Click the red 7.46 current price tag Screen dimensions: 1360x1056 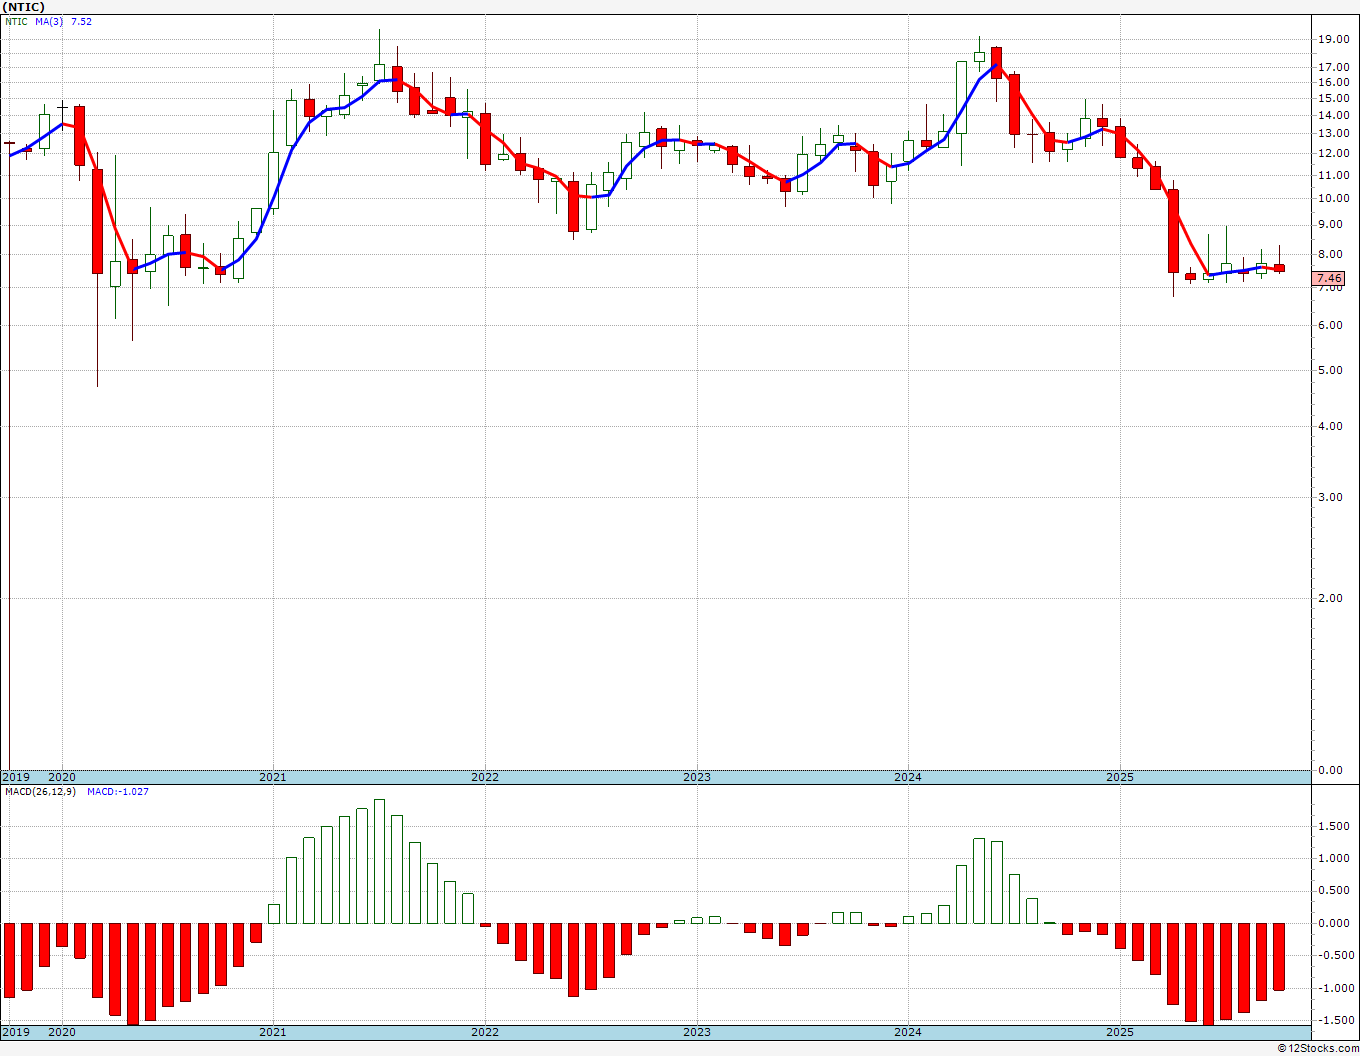pos(1330,279)
